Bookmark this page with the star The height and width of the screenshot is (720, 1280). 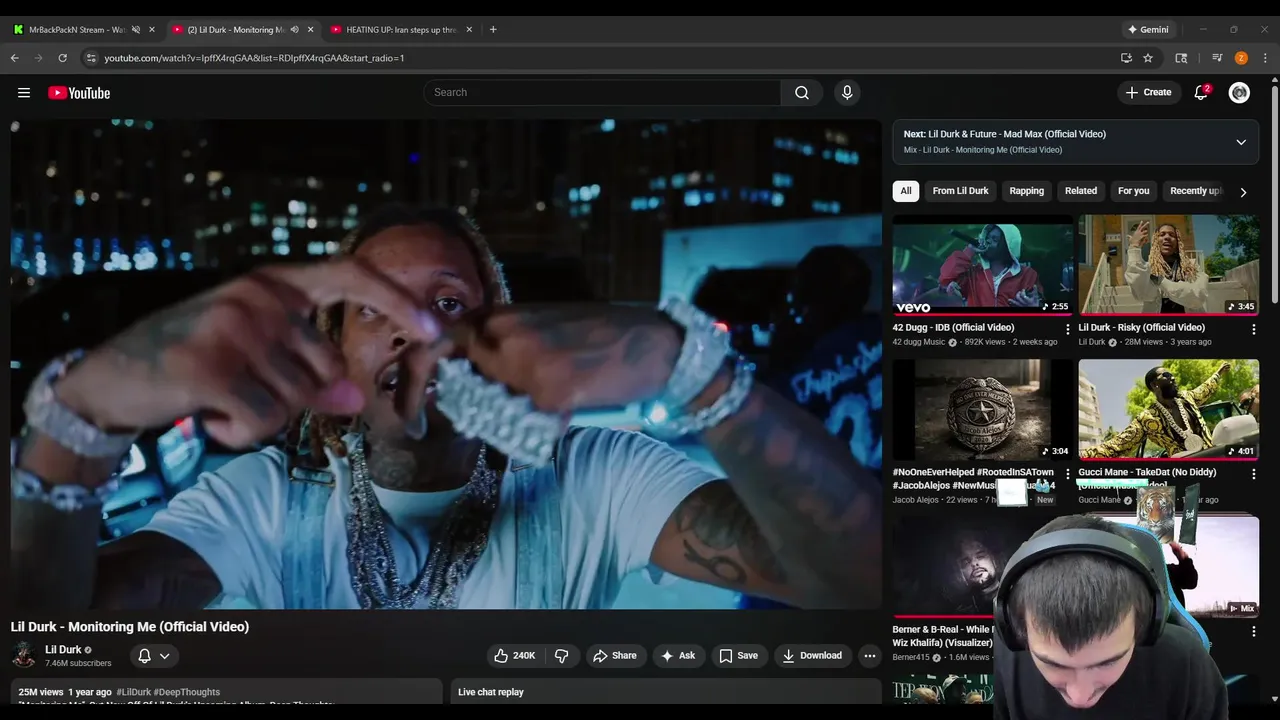1148,58
